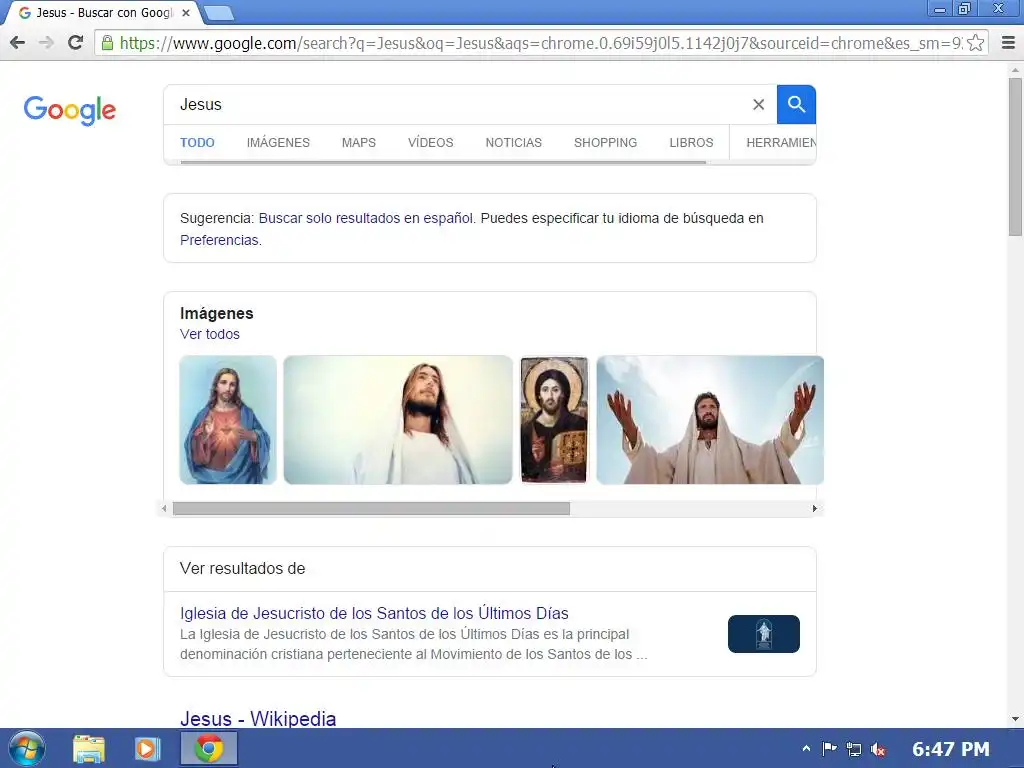Screen dimensions: 1024x768
Task: Close the Jesus search tab
Action: [x=186, y=13]
